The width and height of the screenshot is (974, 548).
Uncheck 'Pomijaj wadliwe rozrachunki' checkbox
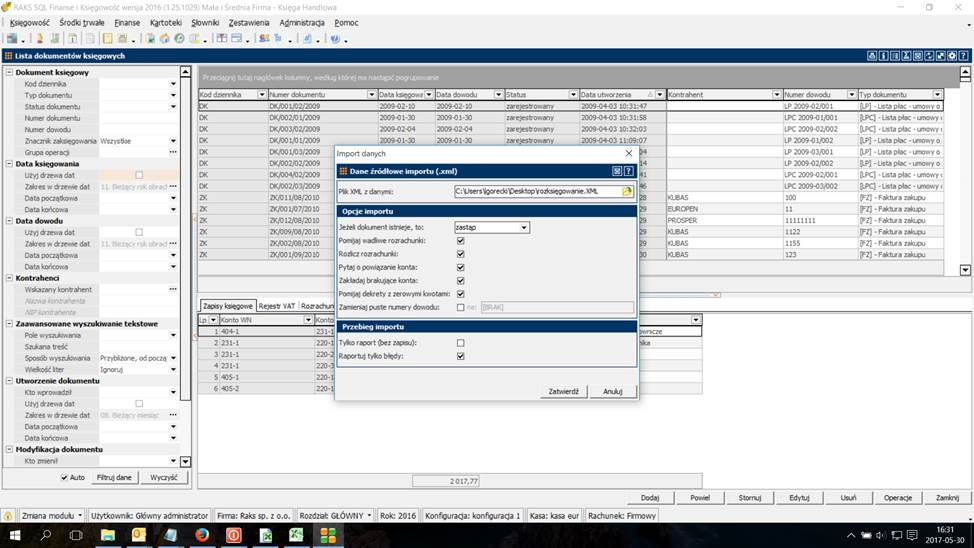[x=460, y=241]
